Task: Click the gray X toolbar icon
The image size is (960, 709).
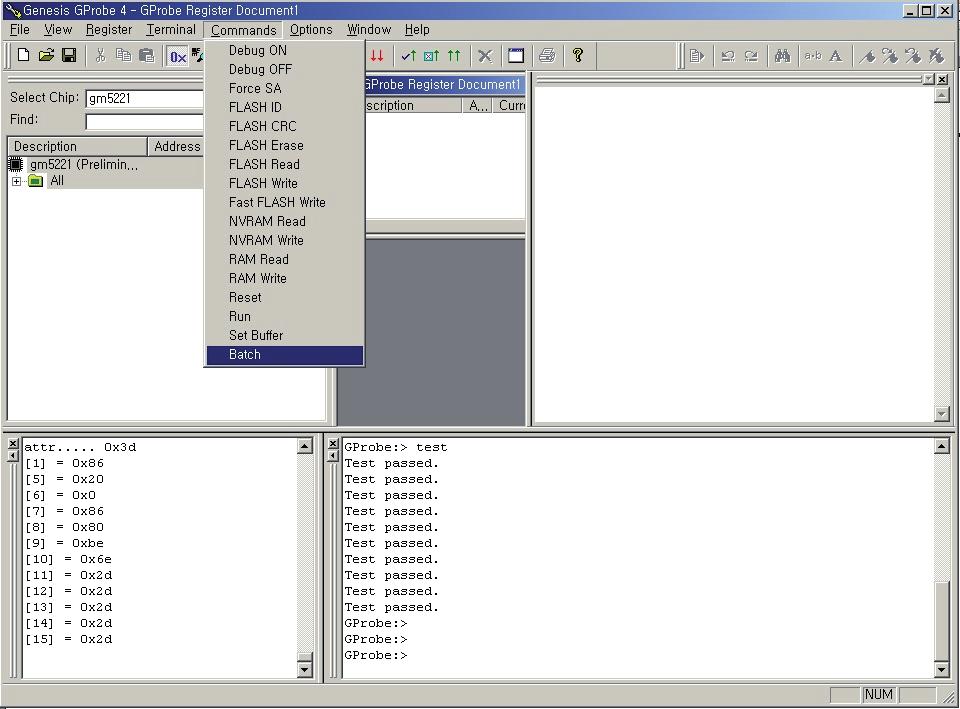Action: (x=485, y=56)
